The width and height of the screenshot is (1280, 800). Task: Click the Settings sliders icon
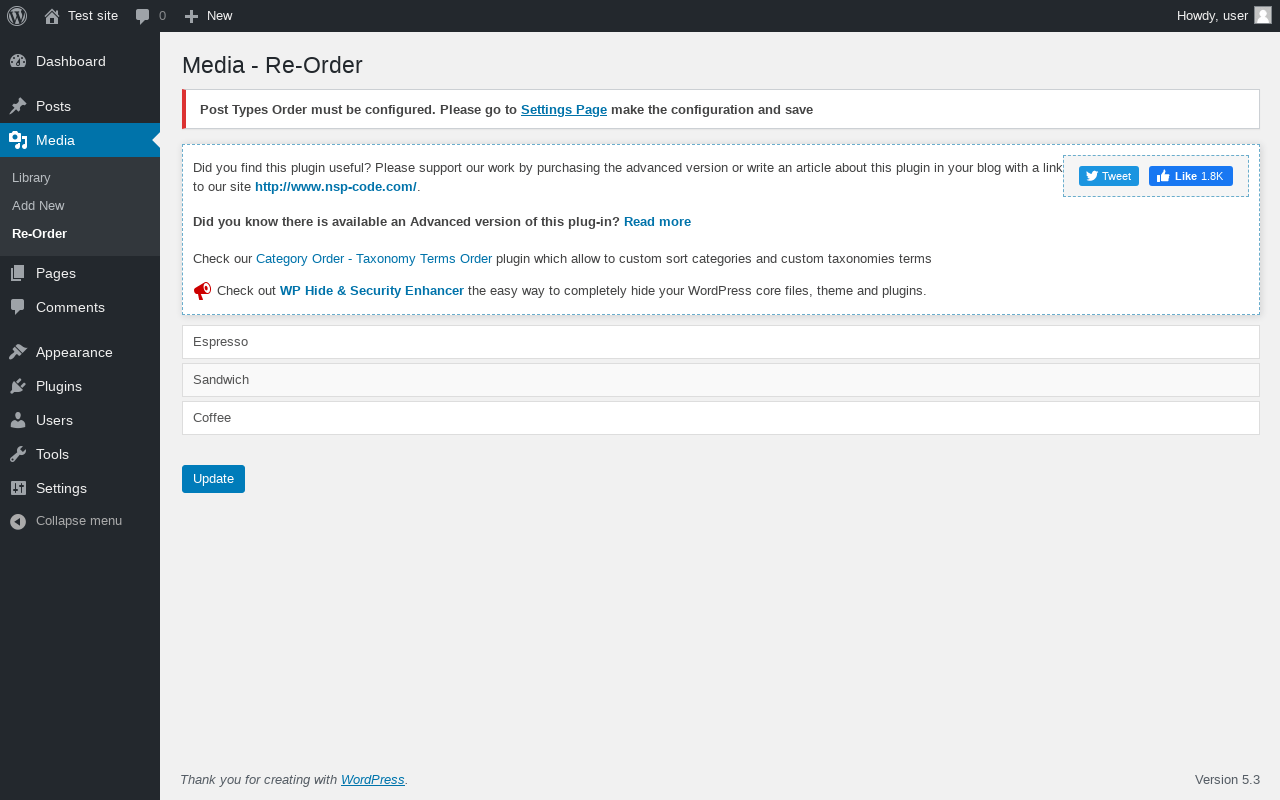tap(18, 488)
